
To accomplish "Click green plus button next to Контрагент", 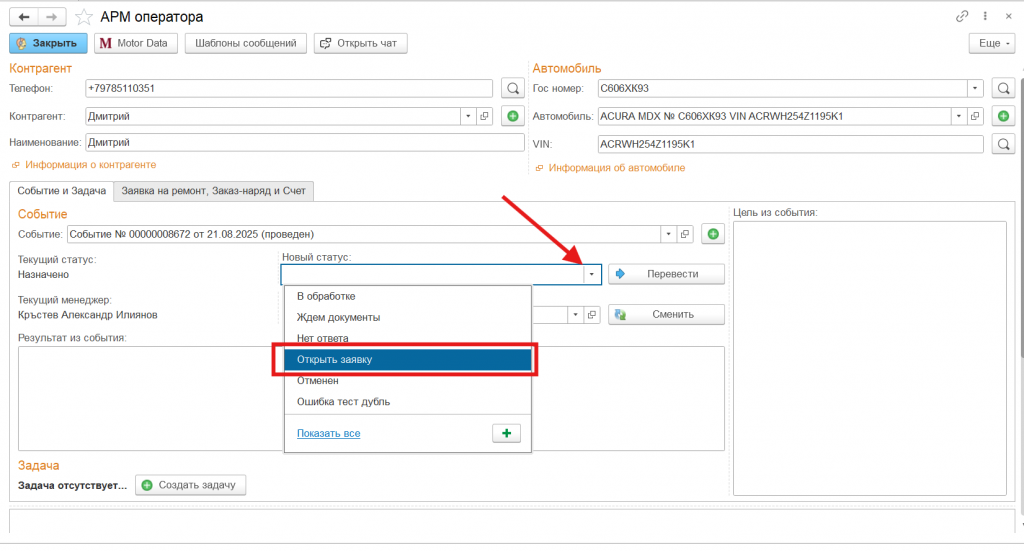I will coord(512,116).
